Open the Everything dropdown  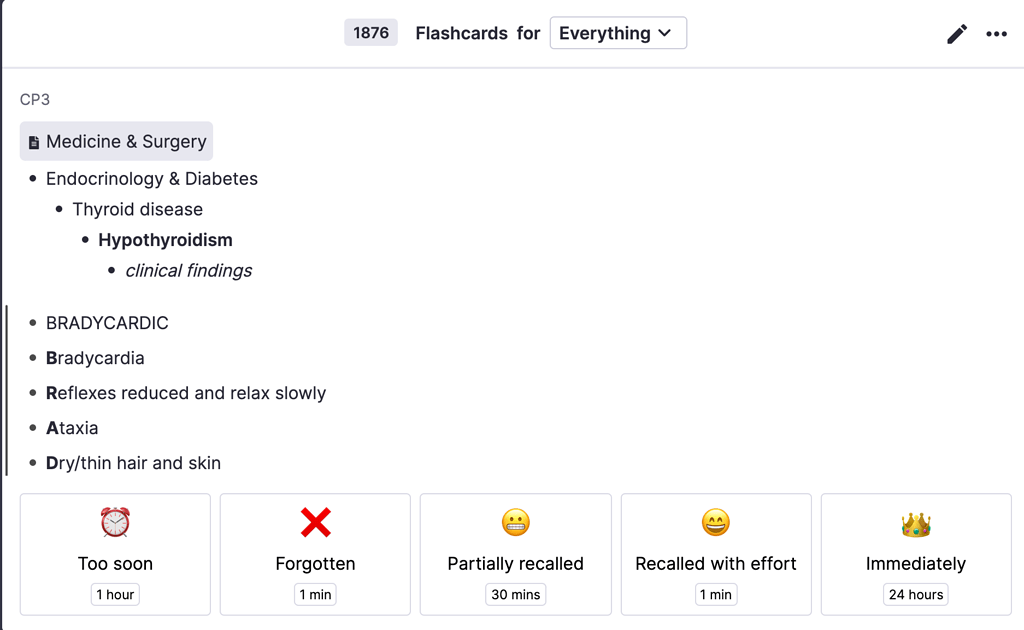pos(618,33)
